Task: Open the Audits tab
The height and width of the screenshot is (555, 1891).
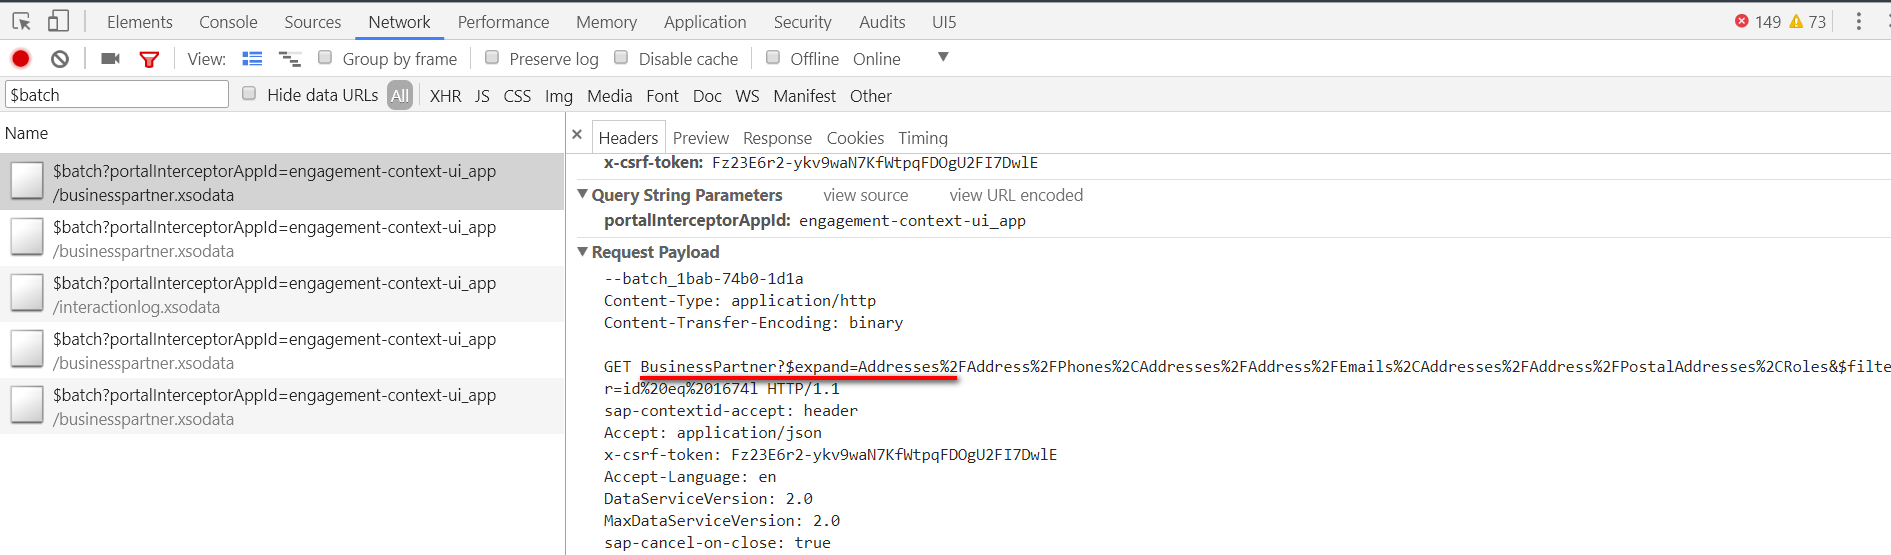Action: pos(882,21)
